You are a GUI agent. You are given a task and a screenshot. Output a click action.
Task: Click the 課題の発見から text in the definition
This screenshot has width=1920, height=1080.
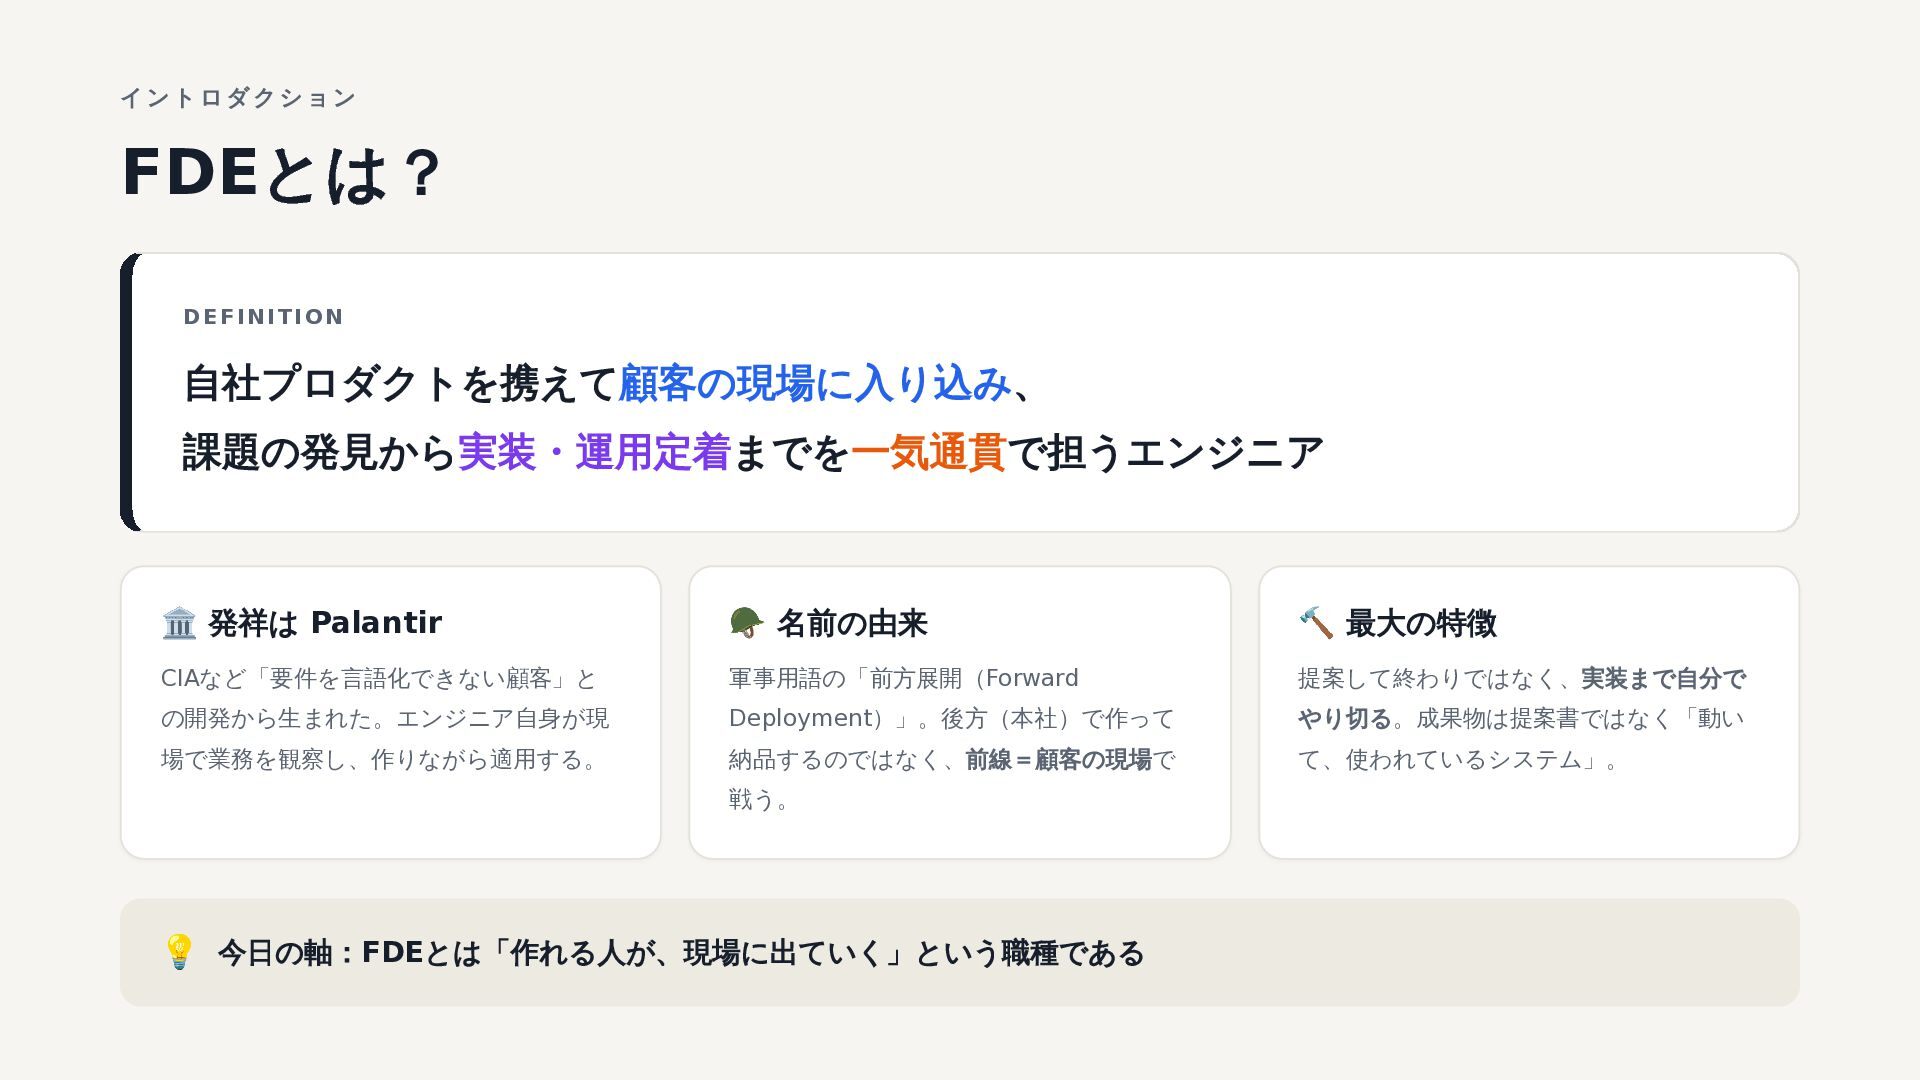319,453
